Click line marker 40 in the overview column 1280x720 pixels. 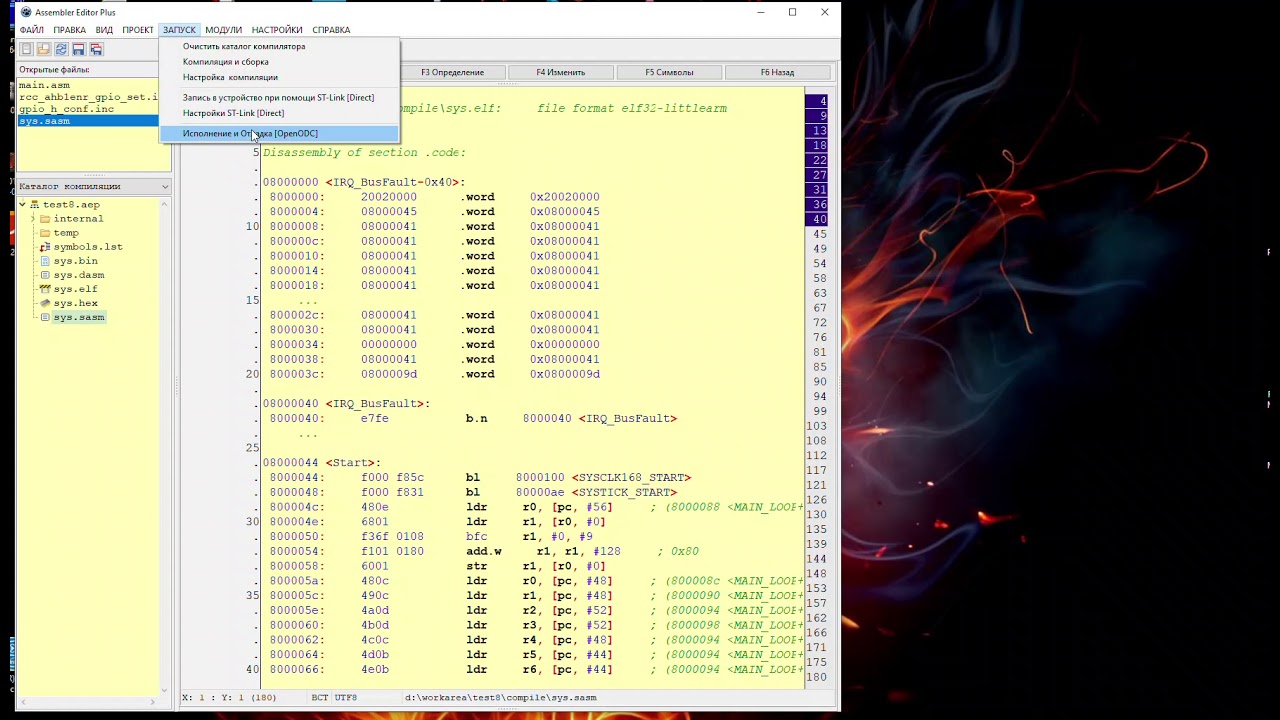819,219
